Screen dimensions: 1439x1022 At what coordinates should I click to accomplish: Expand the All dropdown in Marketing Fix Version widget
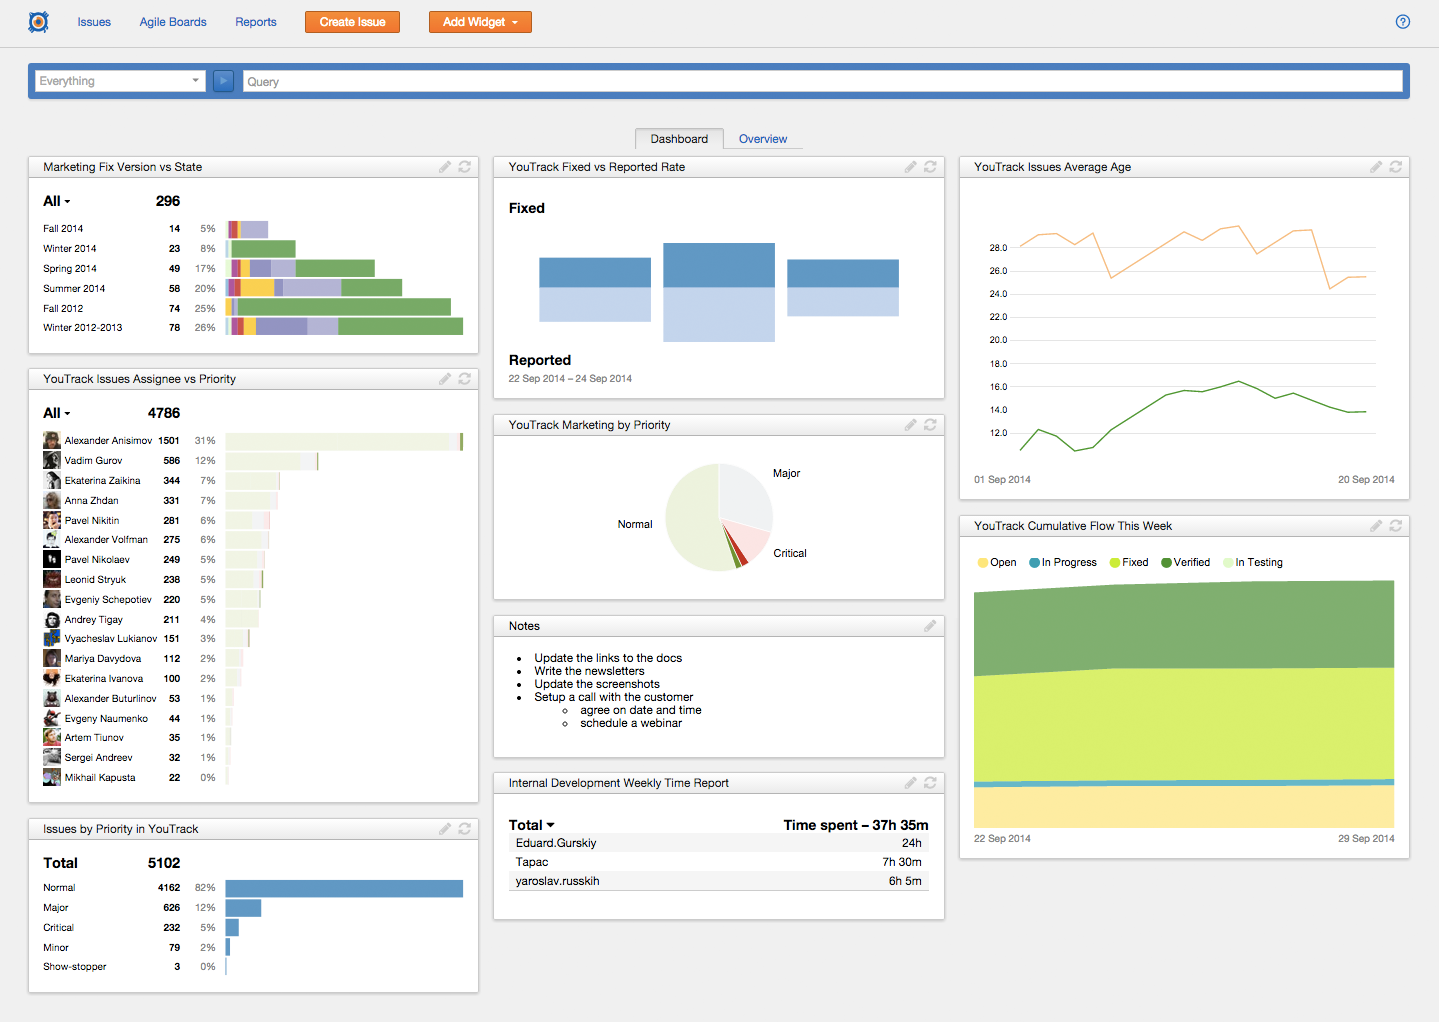57,201
